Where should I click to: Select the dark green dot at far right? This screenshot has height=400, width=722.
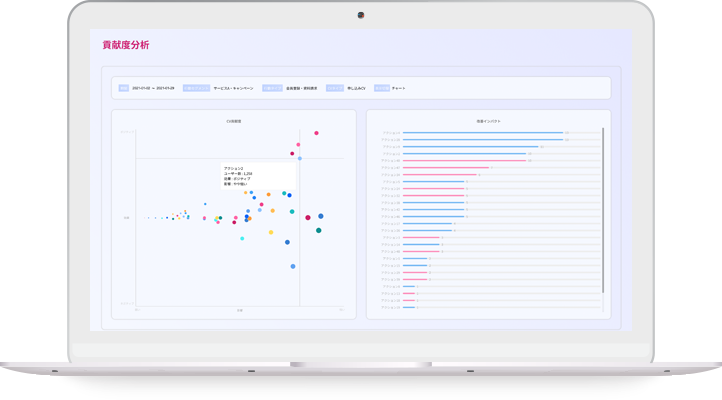click(x=319, y=230)
